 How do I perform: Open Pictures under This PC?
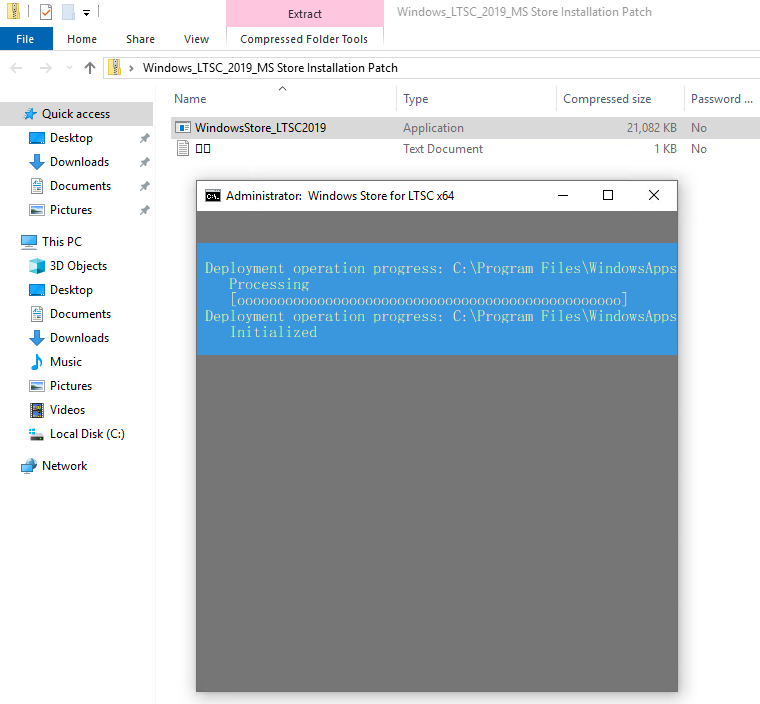pyautogui.click(x=71, y=385)
